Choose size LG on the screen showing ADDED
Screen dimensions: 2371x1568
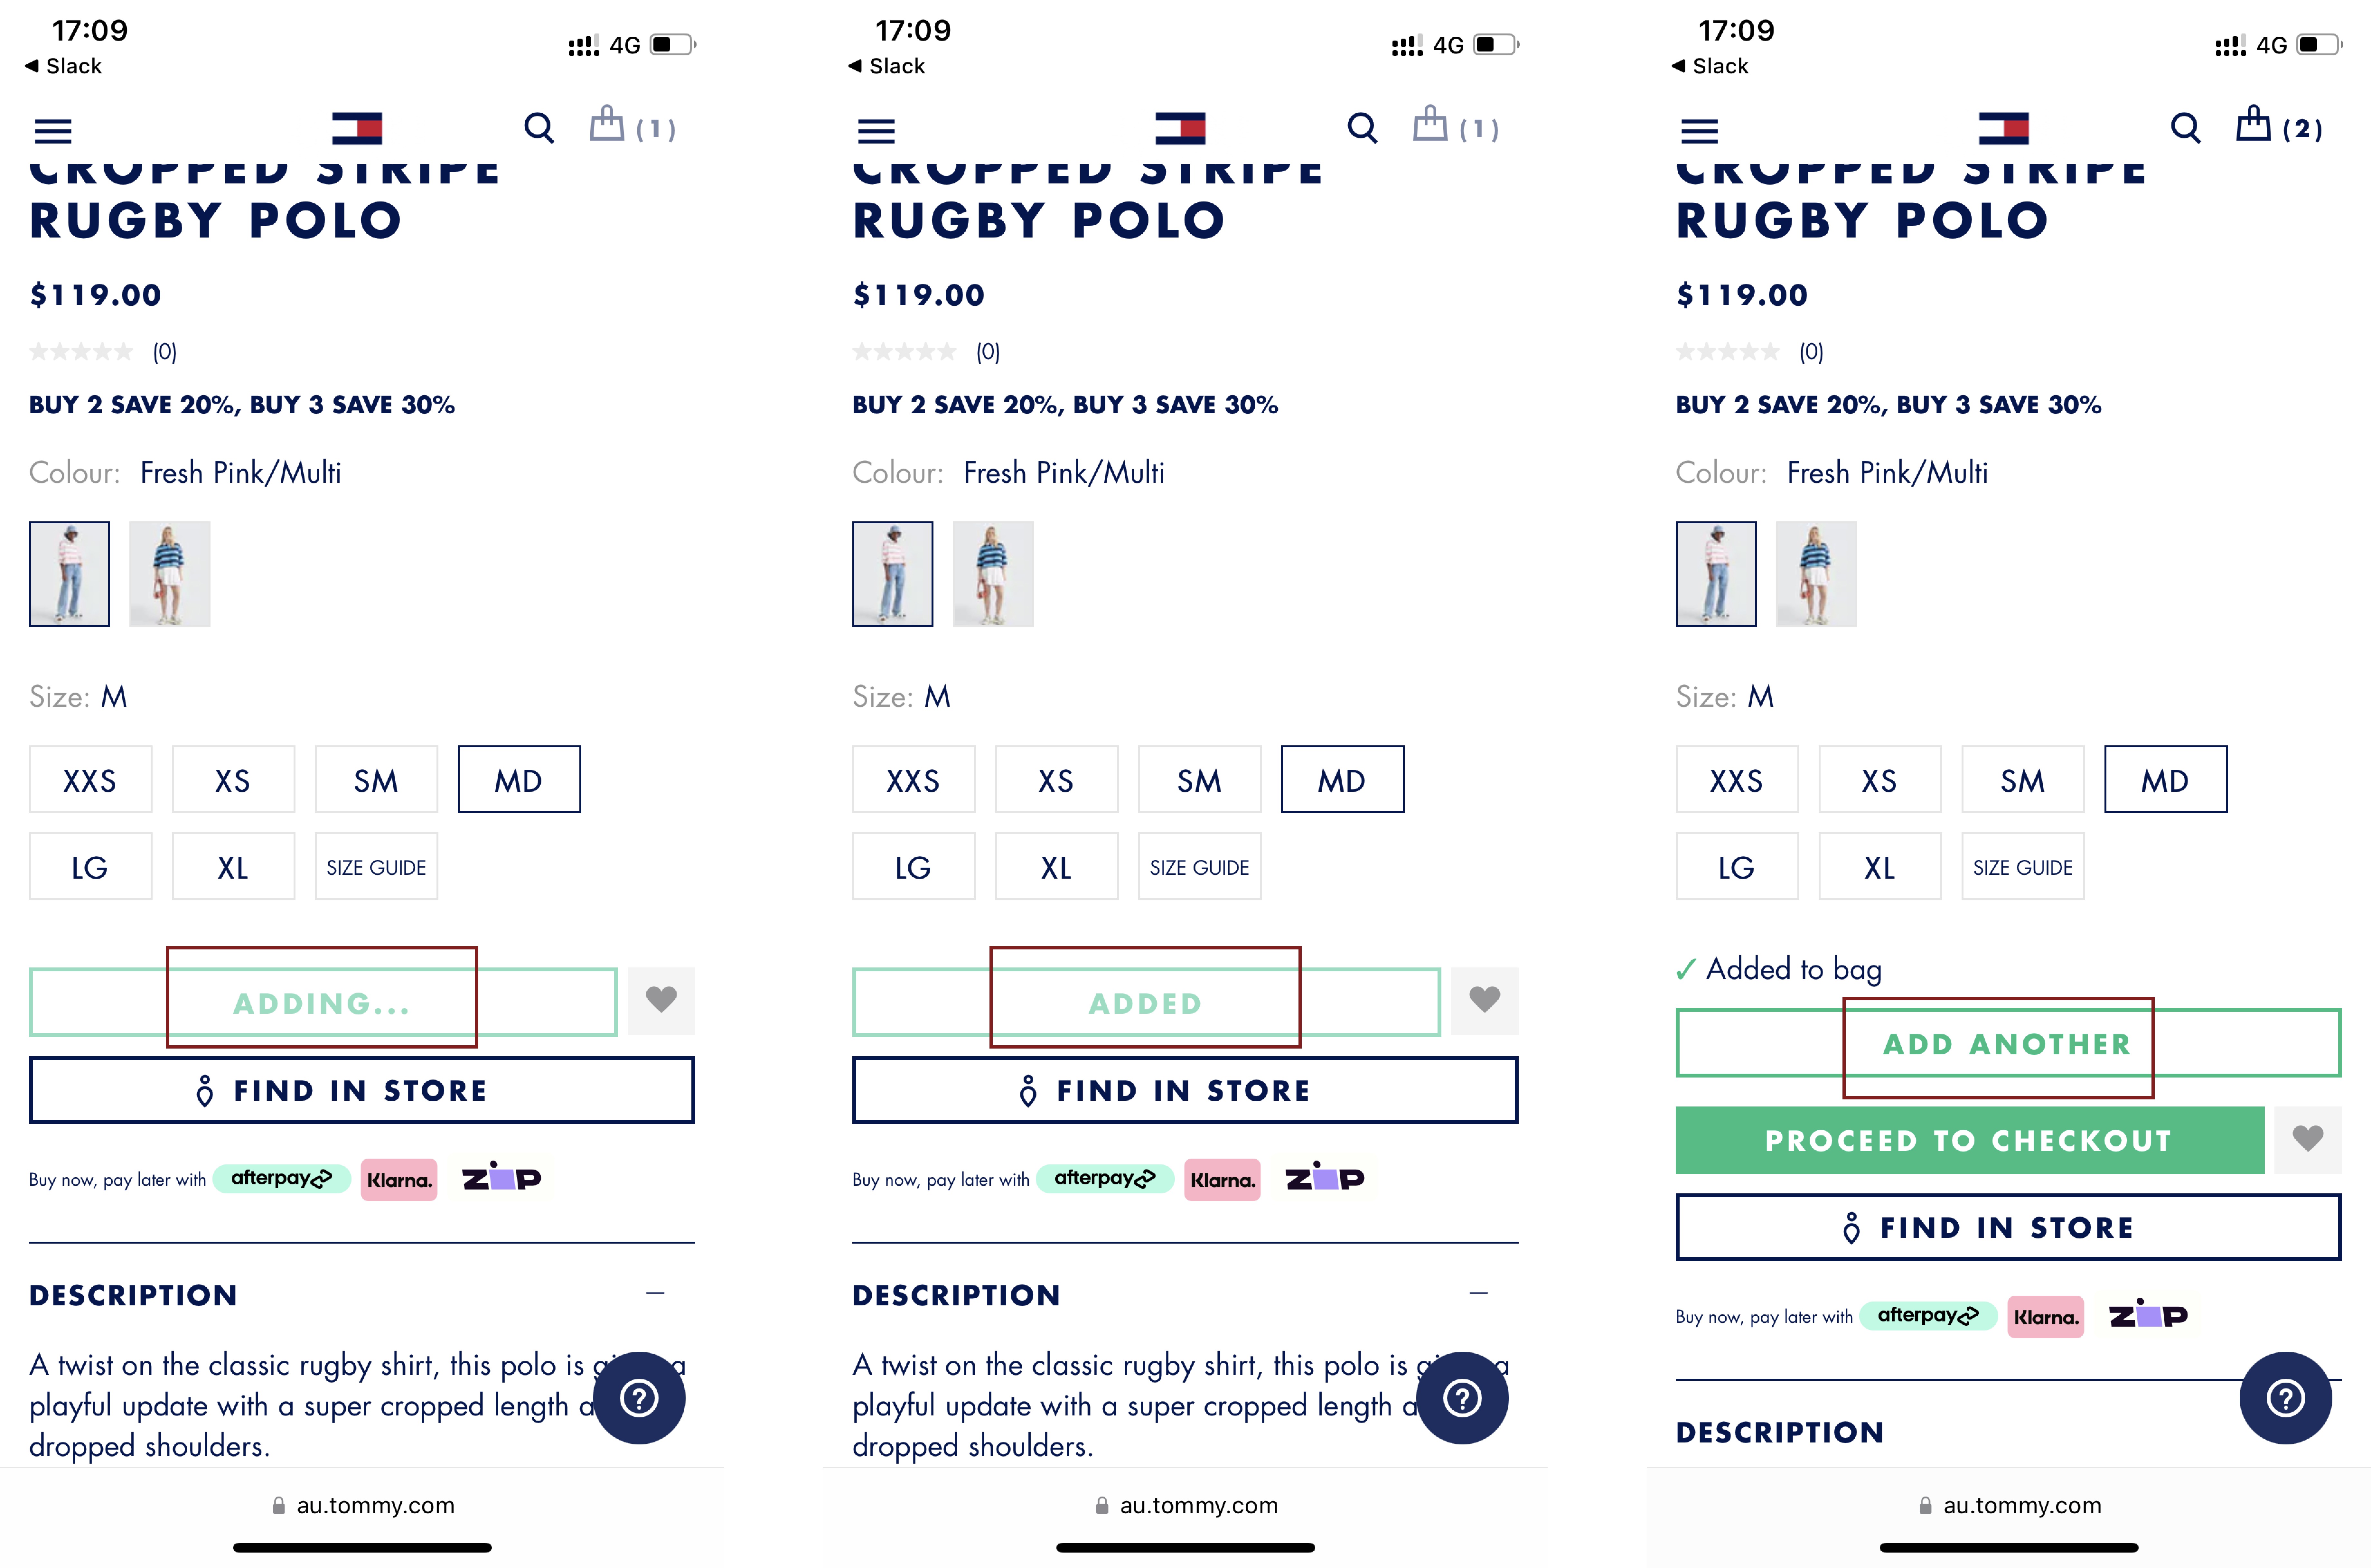coord(913,867)
